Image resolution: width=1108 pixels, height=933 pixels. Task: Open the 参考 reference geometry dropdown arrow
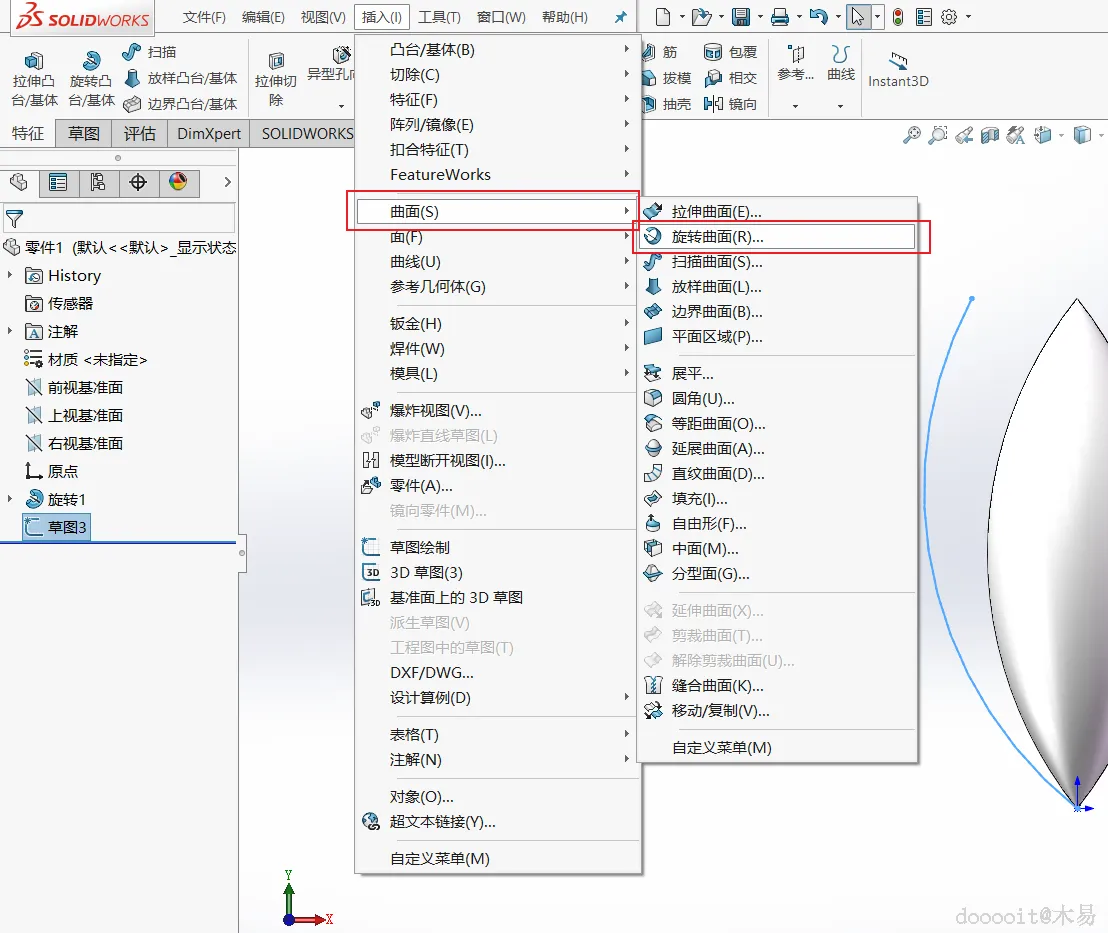tap(795, 106)
